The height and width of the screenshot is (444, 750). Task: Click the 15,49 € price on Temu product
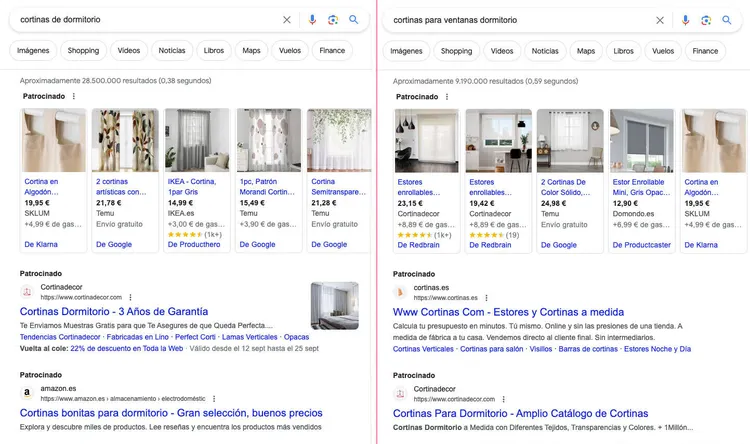(x=252, y=203)
